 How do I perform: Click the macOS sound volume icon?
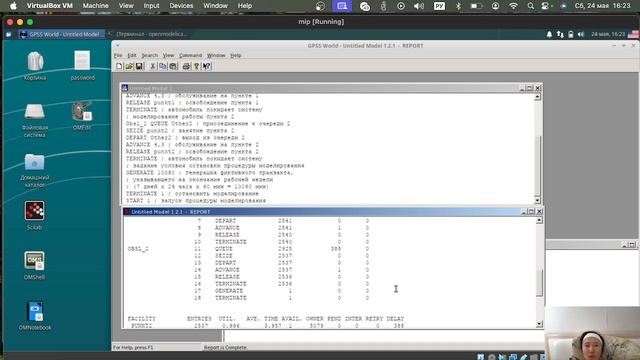[x=419, y=6]
